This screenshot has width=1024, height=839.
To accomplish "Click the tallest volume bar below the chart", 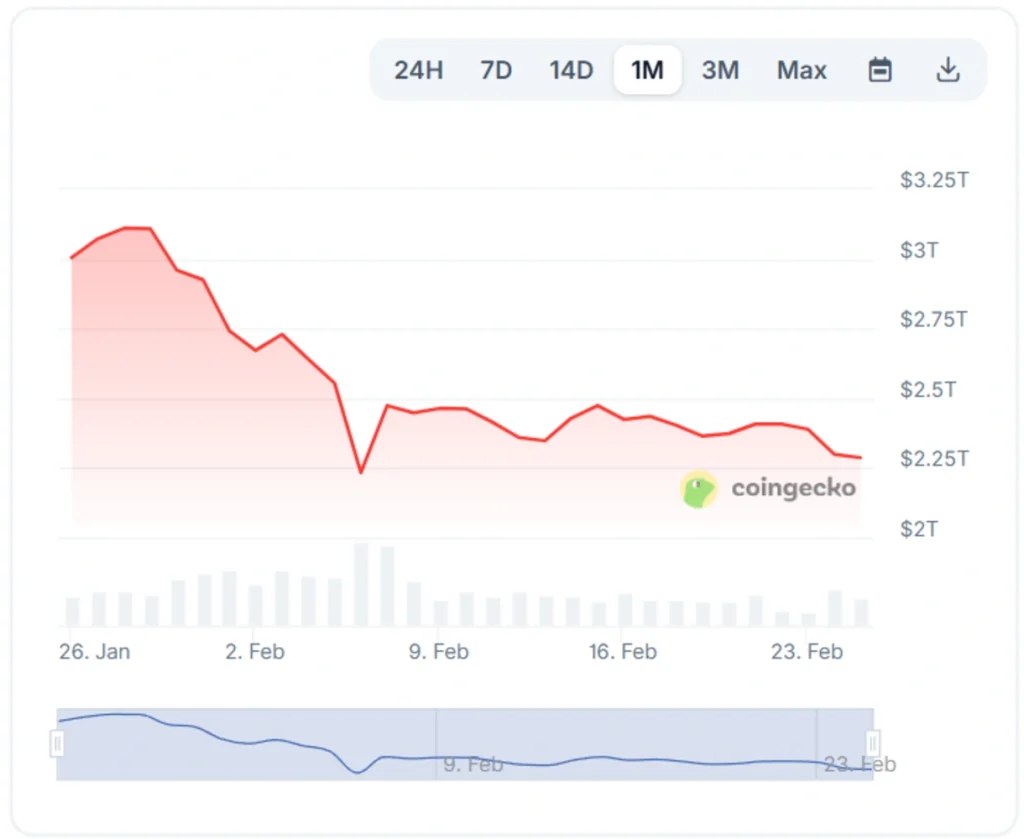I will click(360, 580).
